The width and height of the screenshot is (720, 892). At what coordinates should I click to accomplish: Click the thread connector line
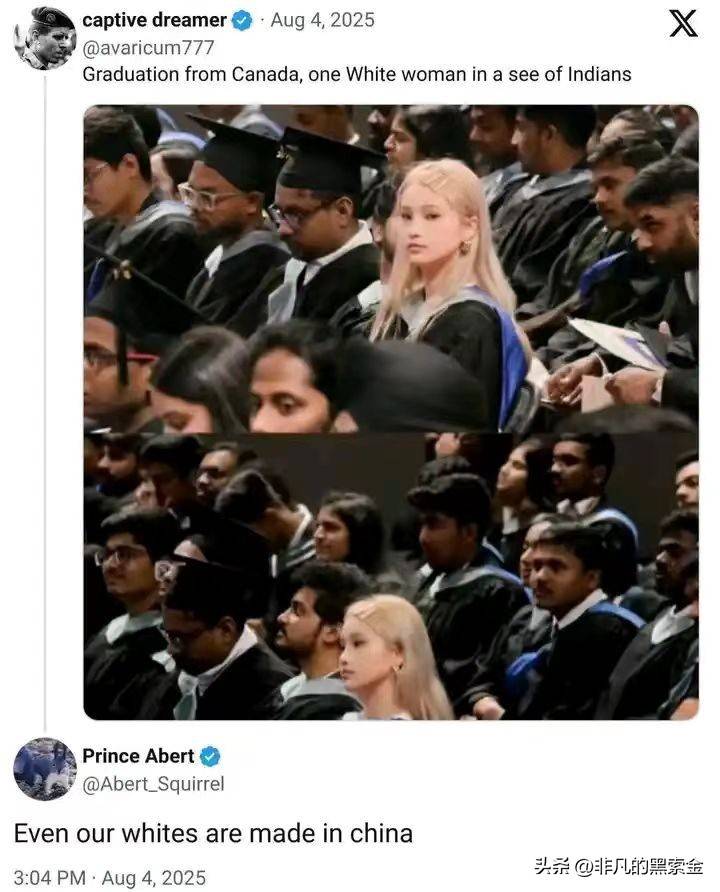45,401
